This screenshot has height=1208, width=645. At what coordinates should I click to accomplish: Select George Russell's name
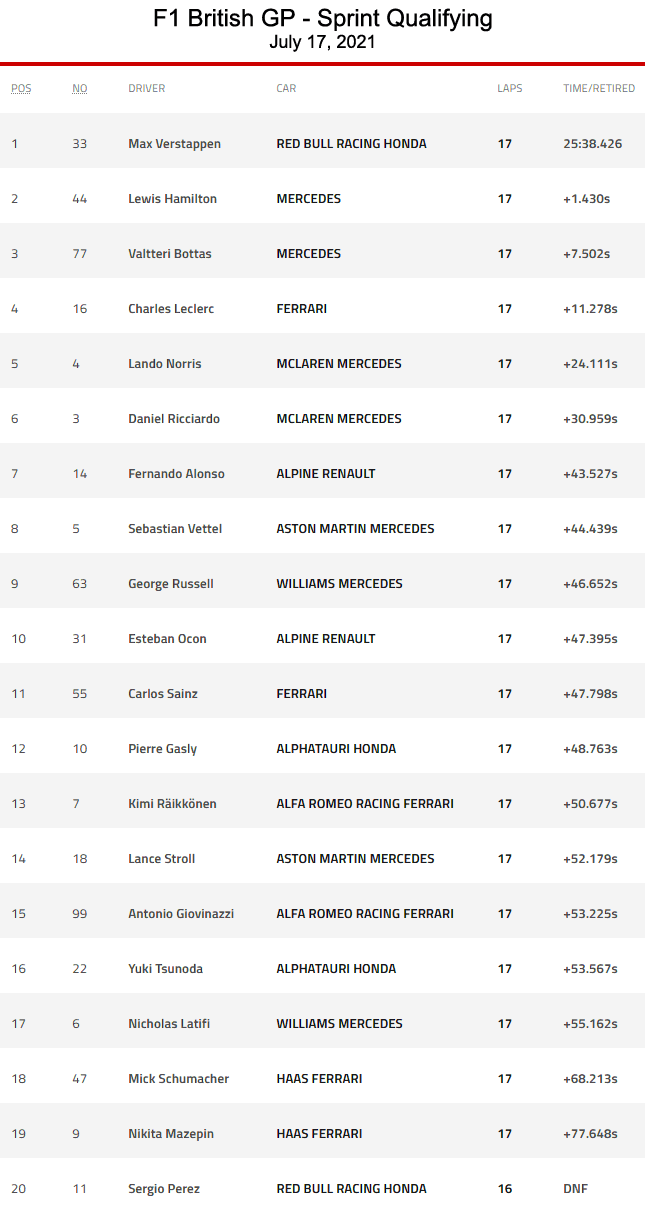coord(170,584)
